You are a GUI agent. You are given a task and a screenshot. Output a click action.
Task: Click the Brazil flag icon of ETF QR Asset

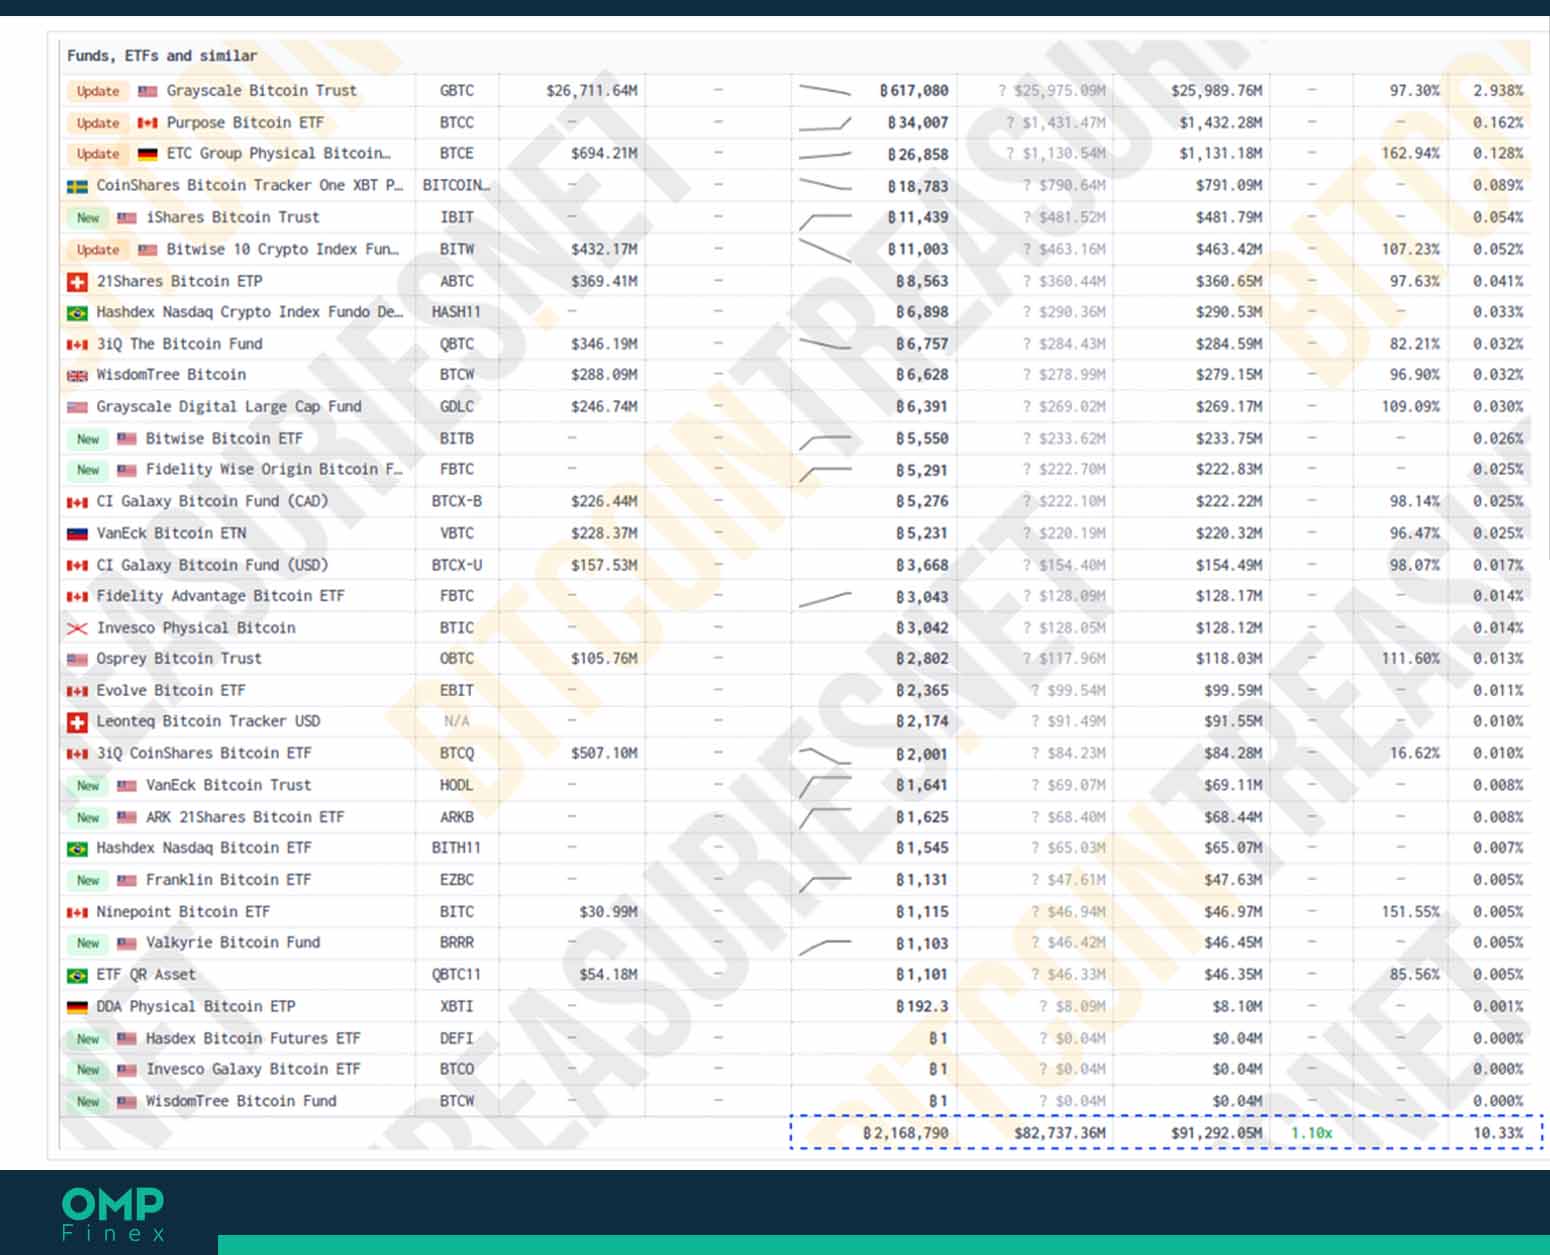[77, 975]
